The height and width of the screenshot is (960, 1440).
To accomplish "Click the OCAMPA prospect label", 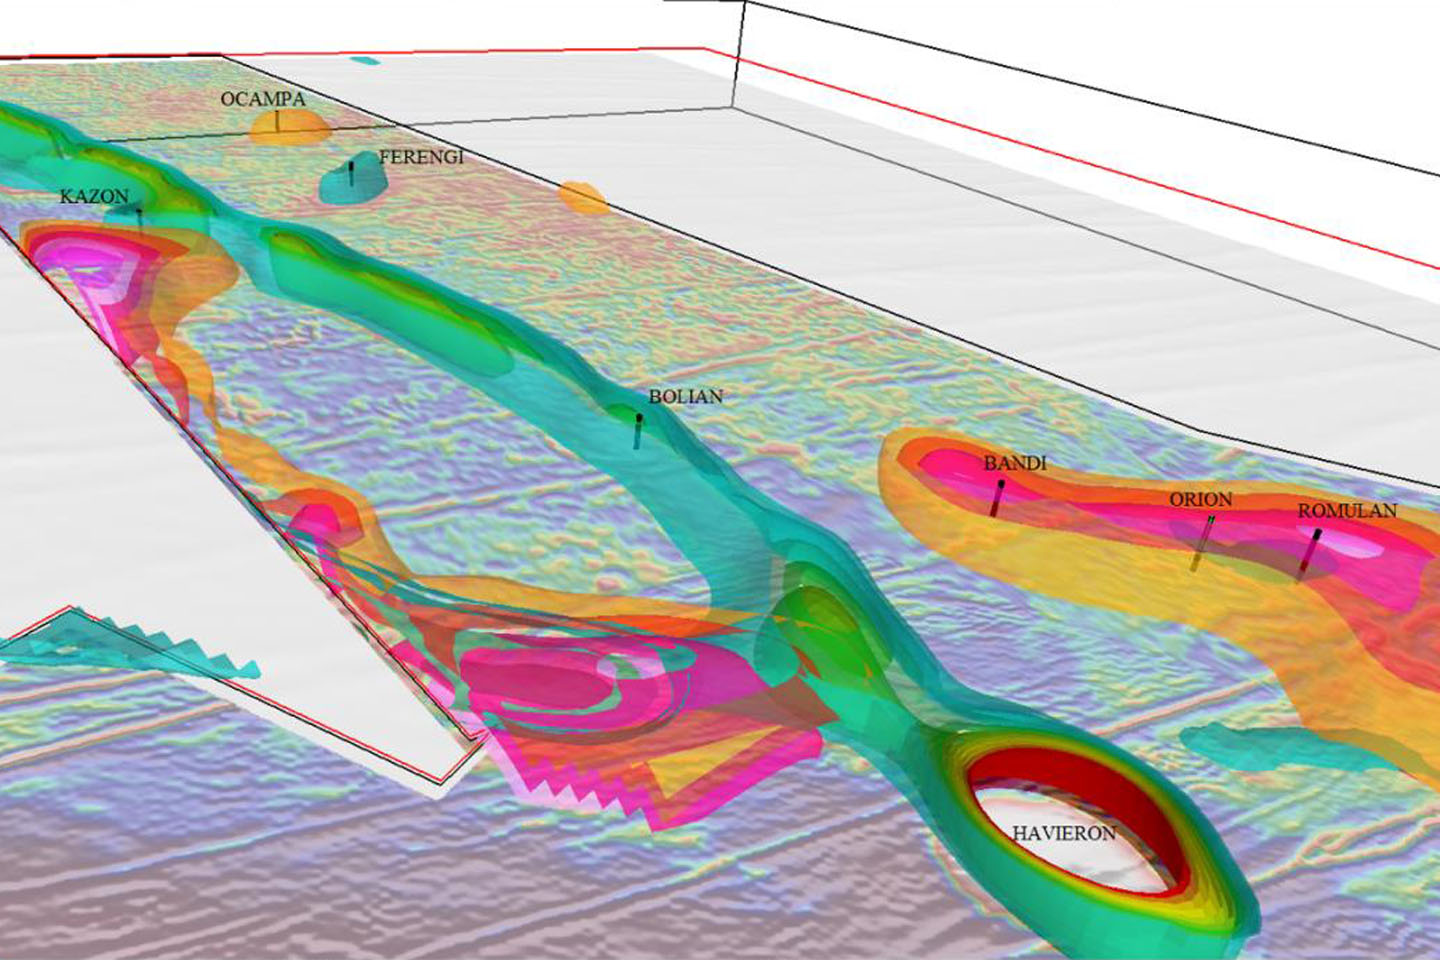I will [263, 99].
